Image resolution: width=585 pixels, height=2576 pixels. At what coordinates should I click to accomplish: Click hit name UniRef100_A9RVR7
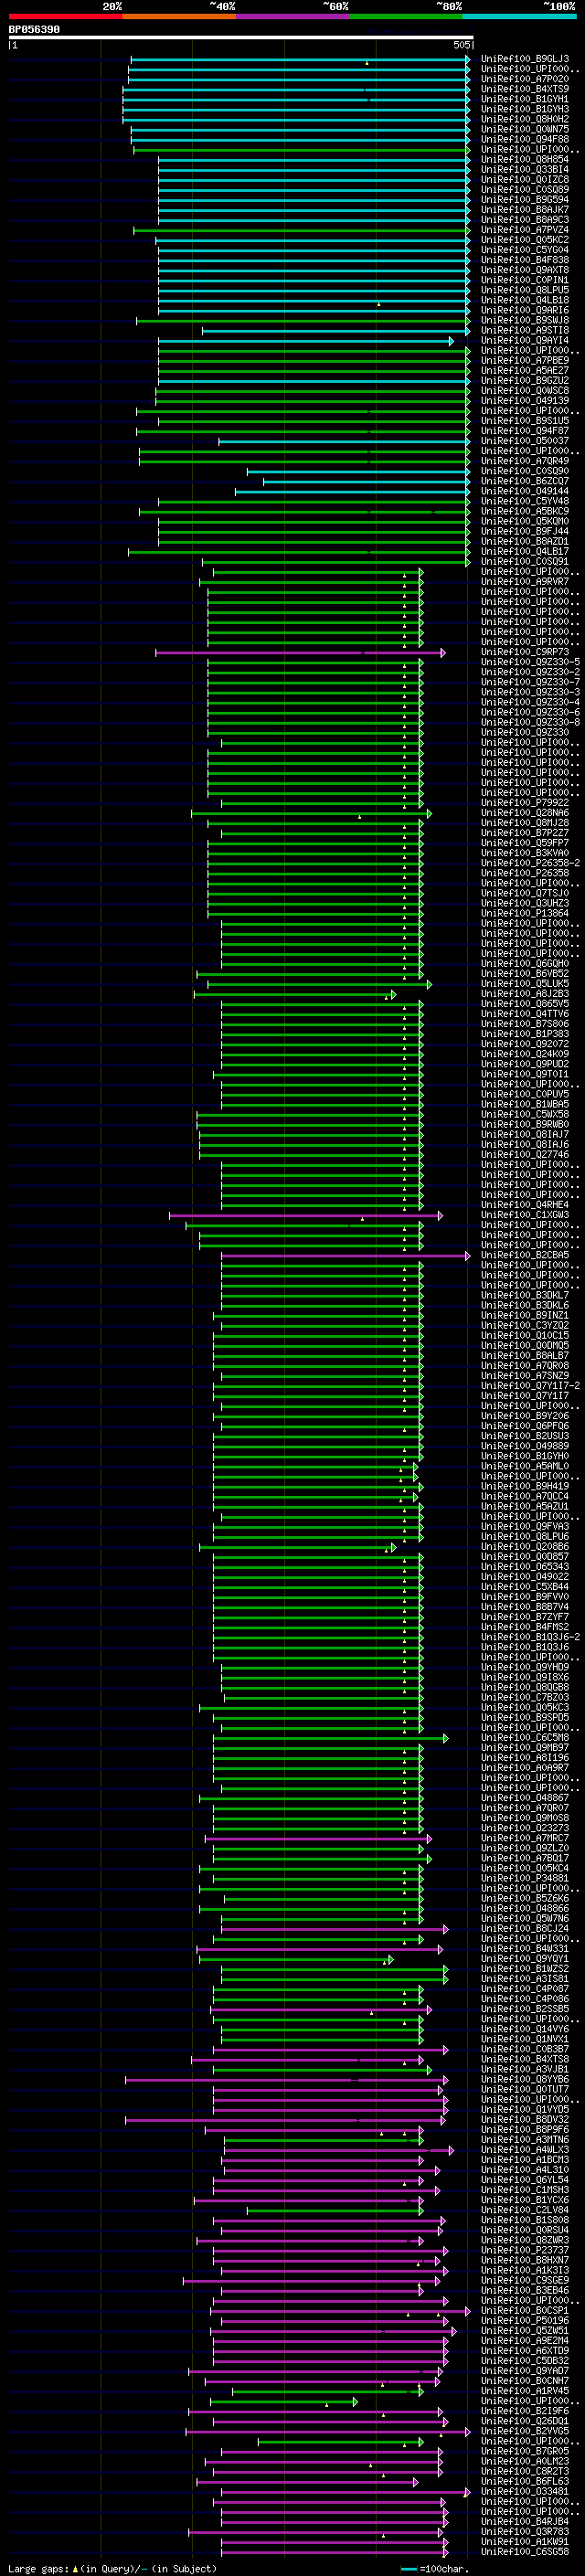coord(525,581)
